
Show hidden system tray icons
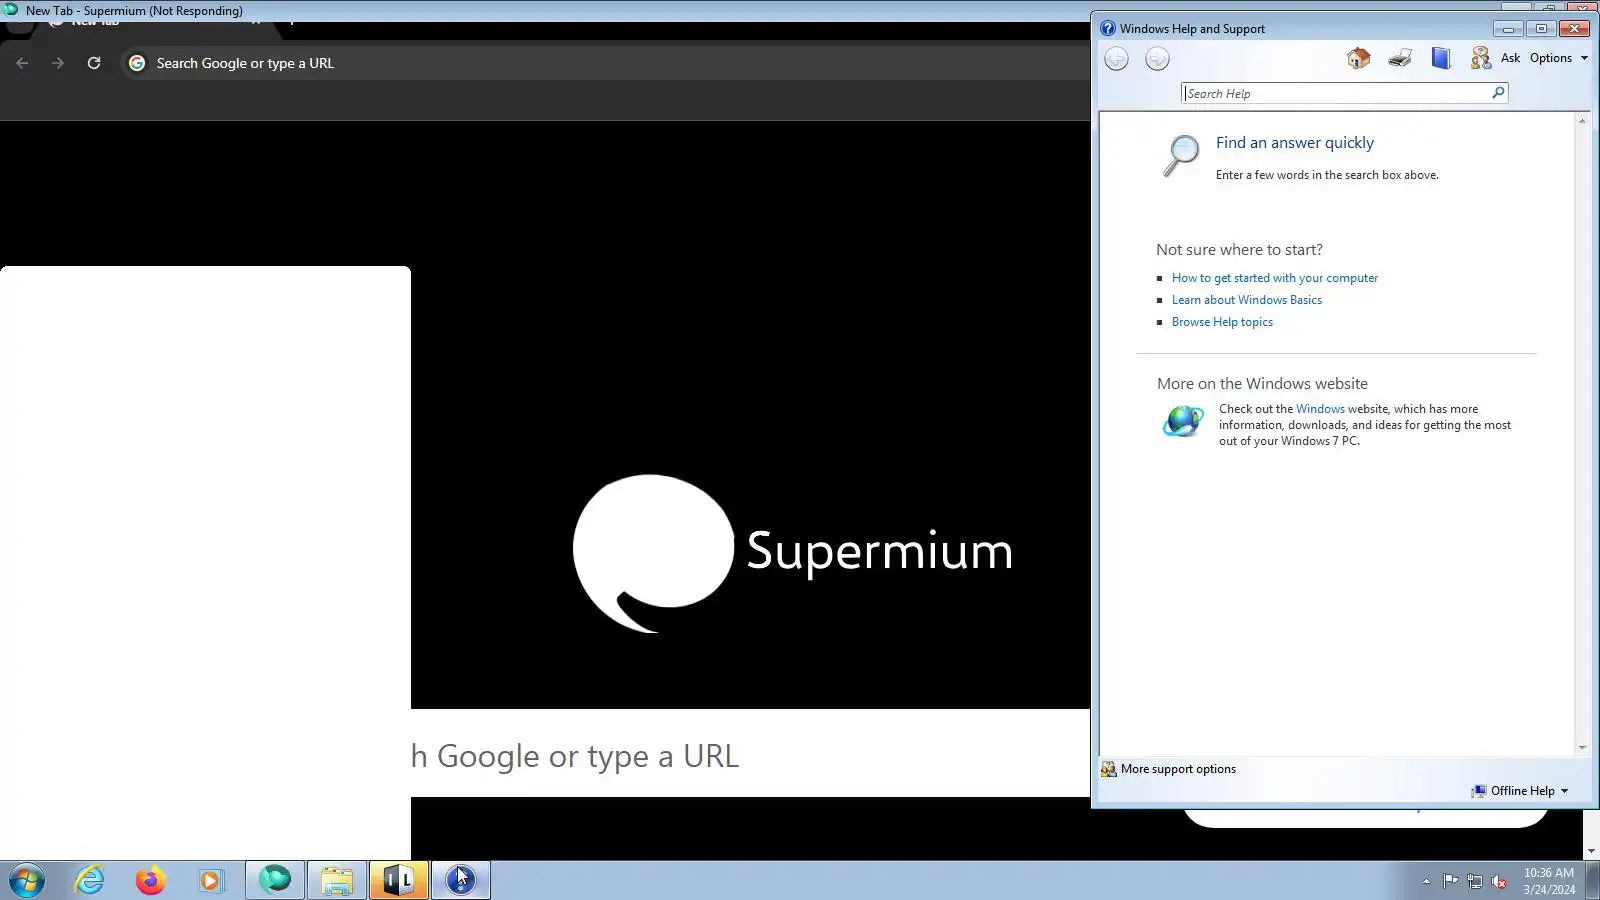[x=1426, y=881]
